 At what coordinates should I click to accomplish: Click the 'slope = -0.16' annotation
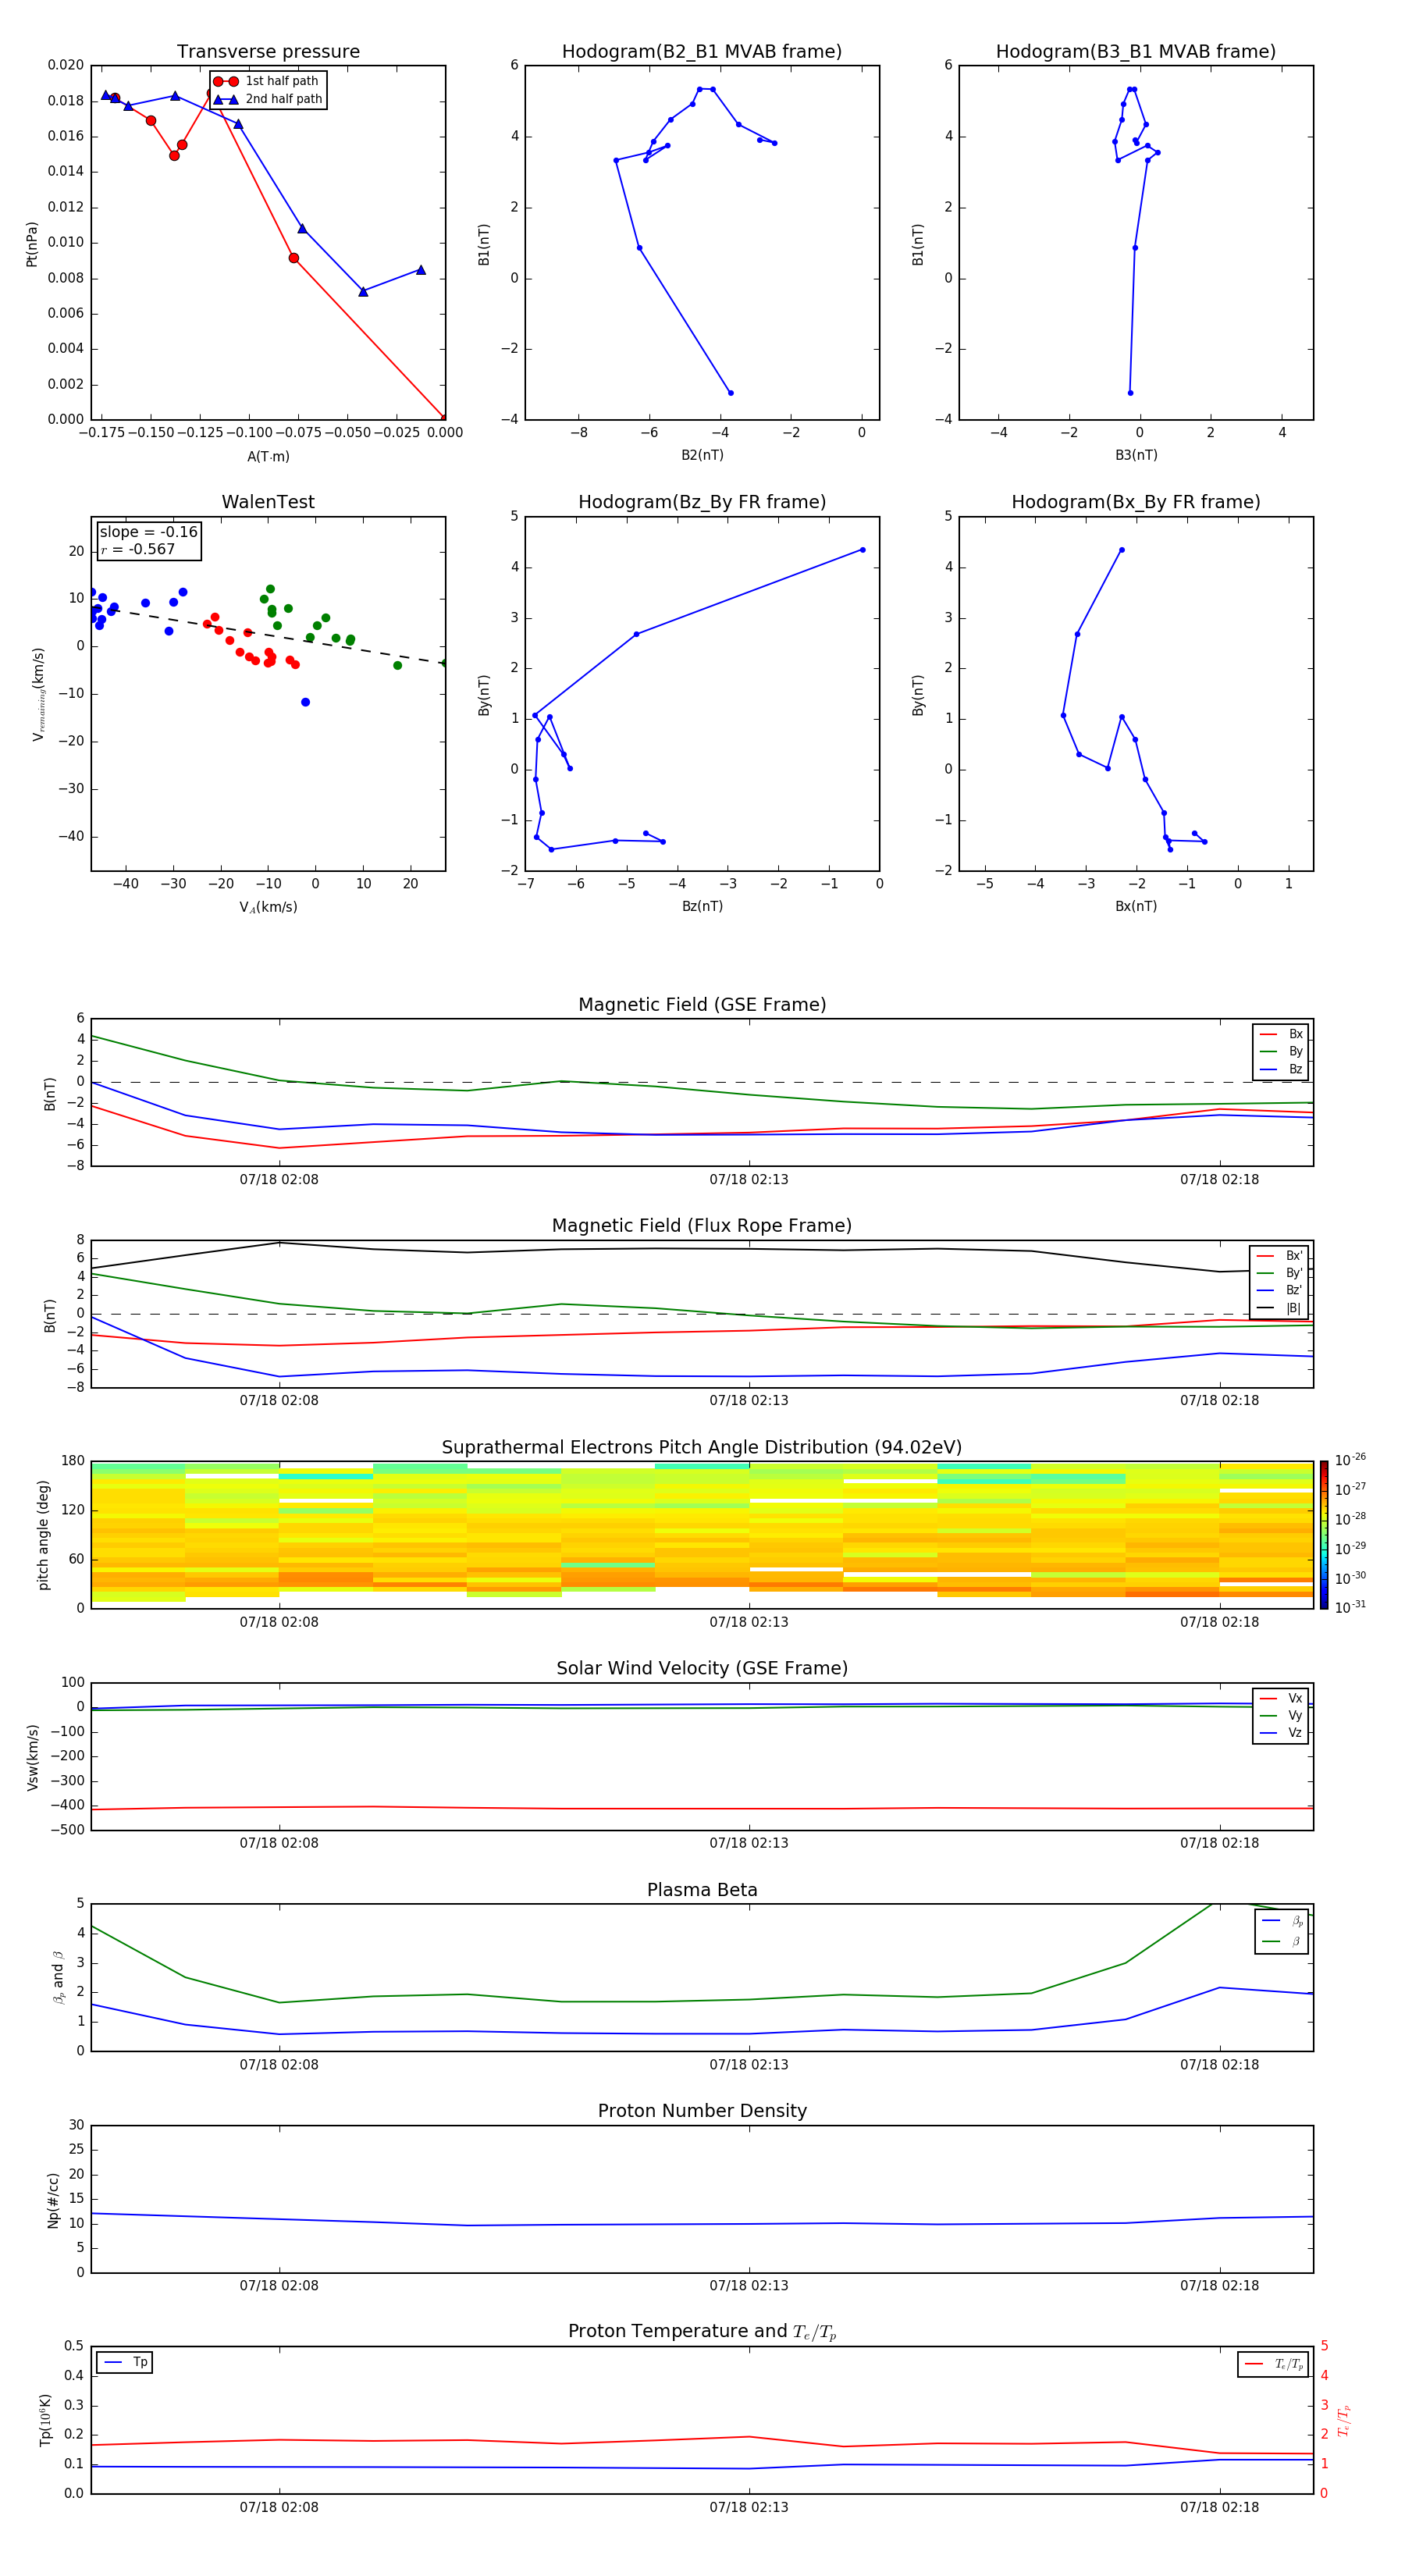tap(148, 532)
